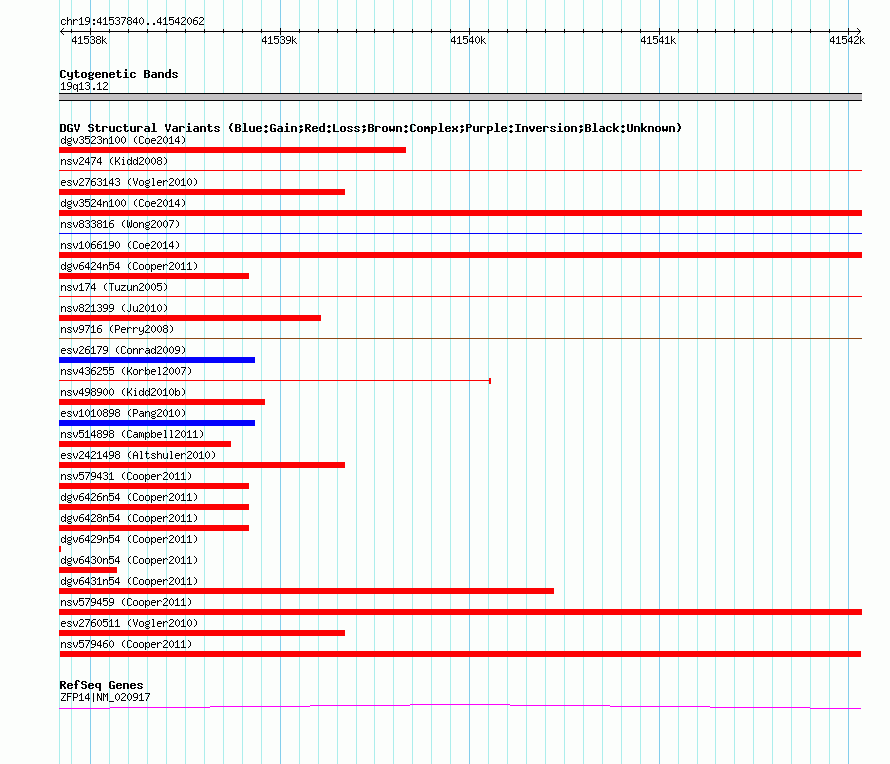Image resolution: width=890 pixels, height=764 pixels.
Task: Click the nsv2474 (Kidd2008) variant label
Action: tap(114, 161)
